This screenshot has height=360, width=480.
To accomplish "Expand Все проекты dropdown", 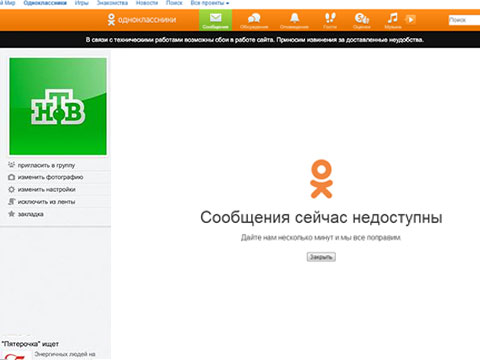I will (210, 3).
